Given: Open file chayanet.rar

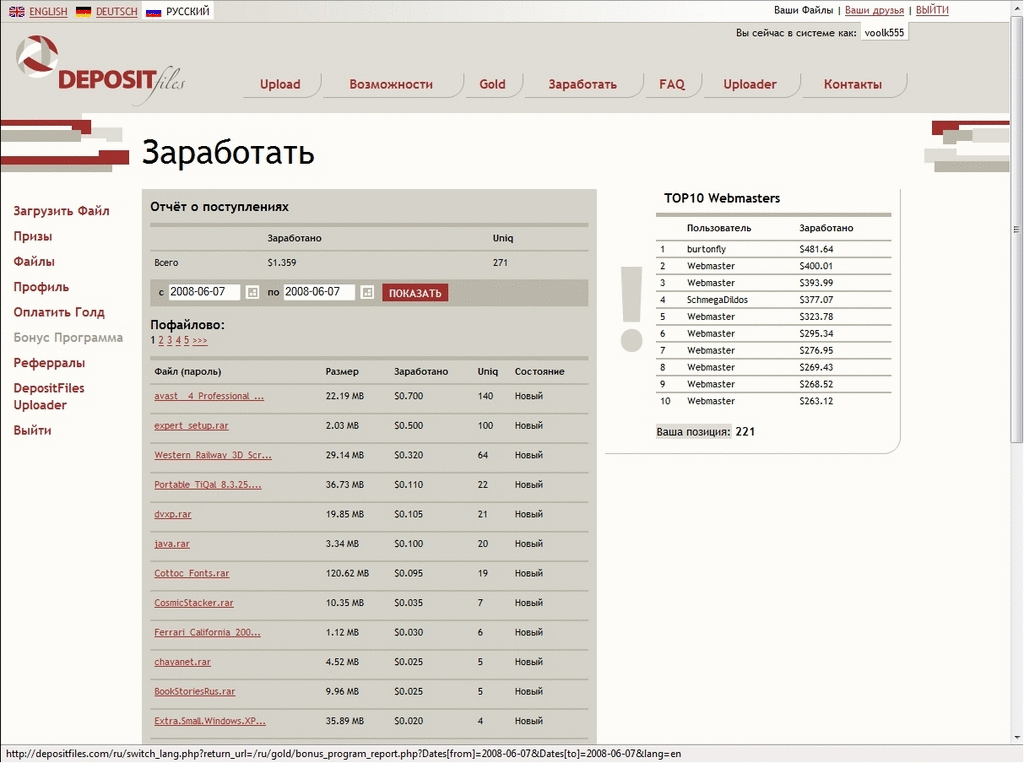Looking at the screenshot, I should coord(183,662).
